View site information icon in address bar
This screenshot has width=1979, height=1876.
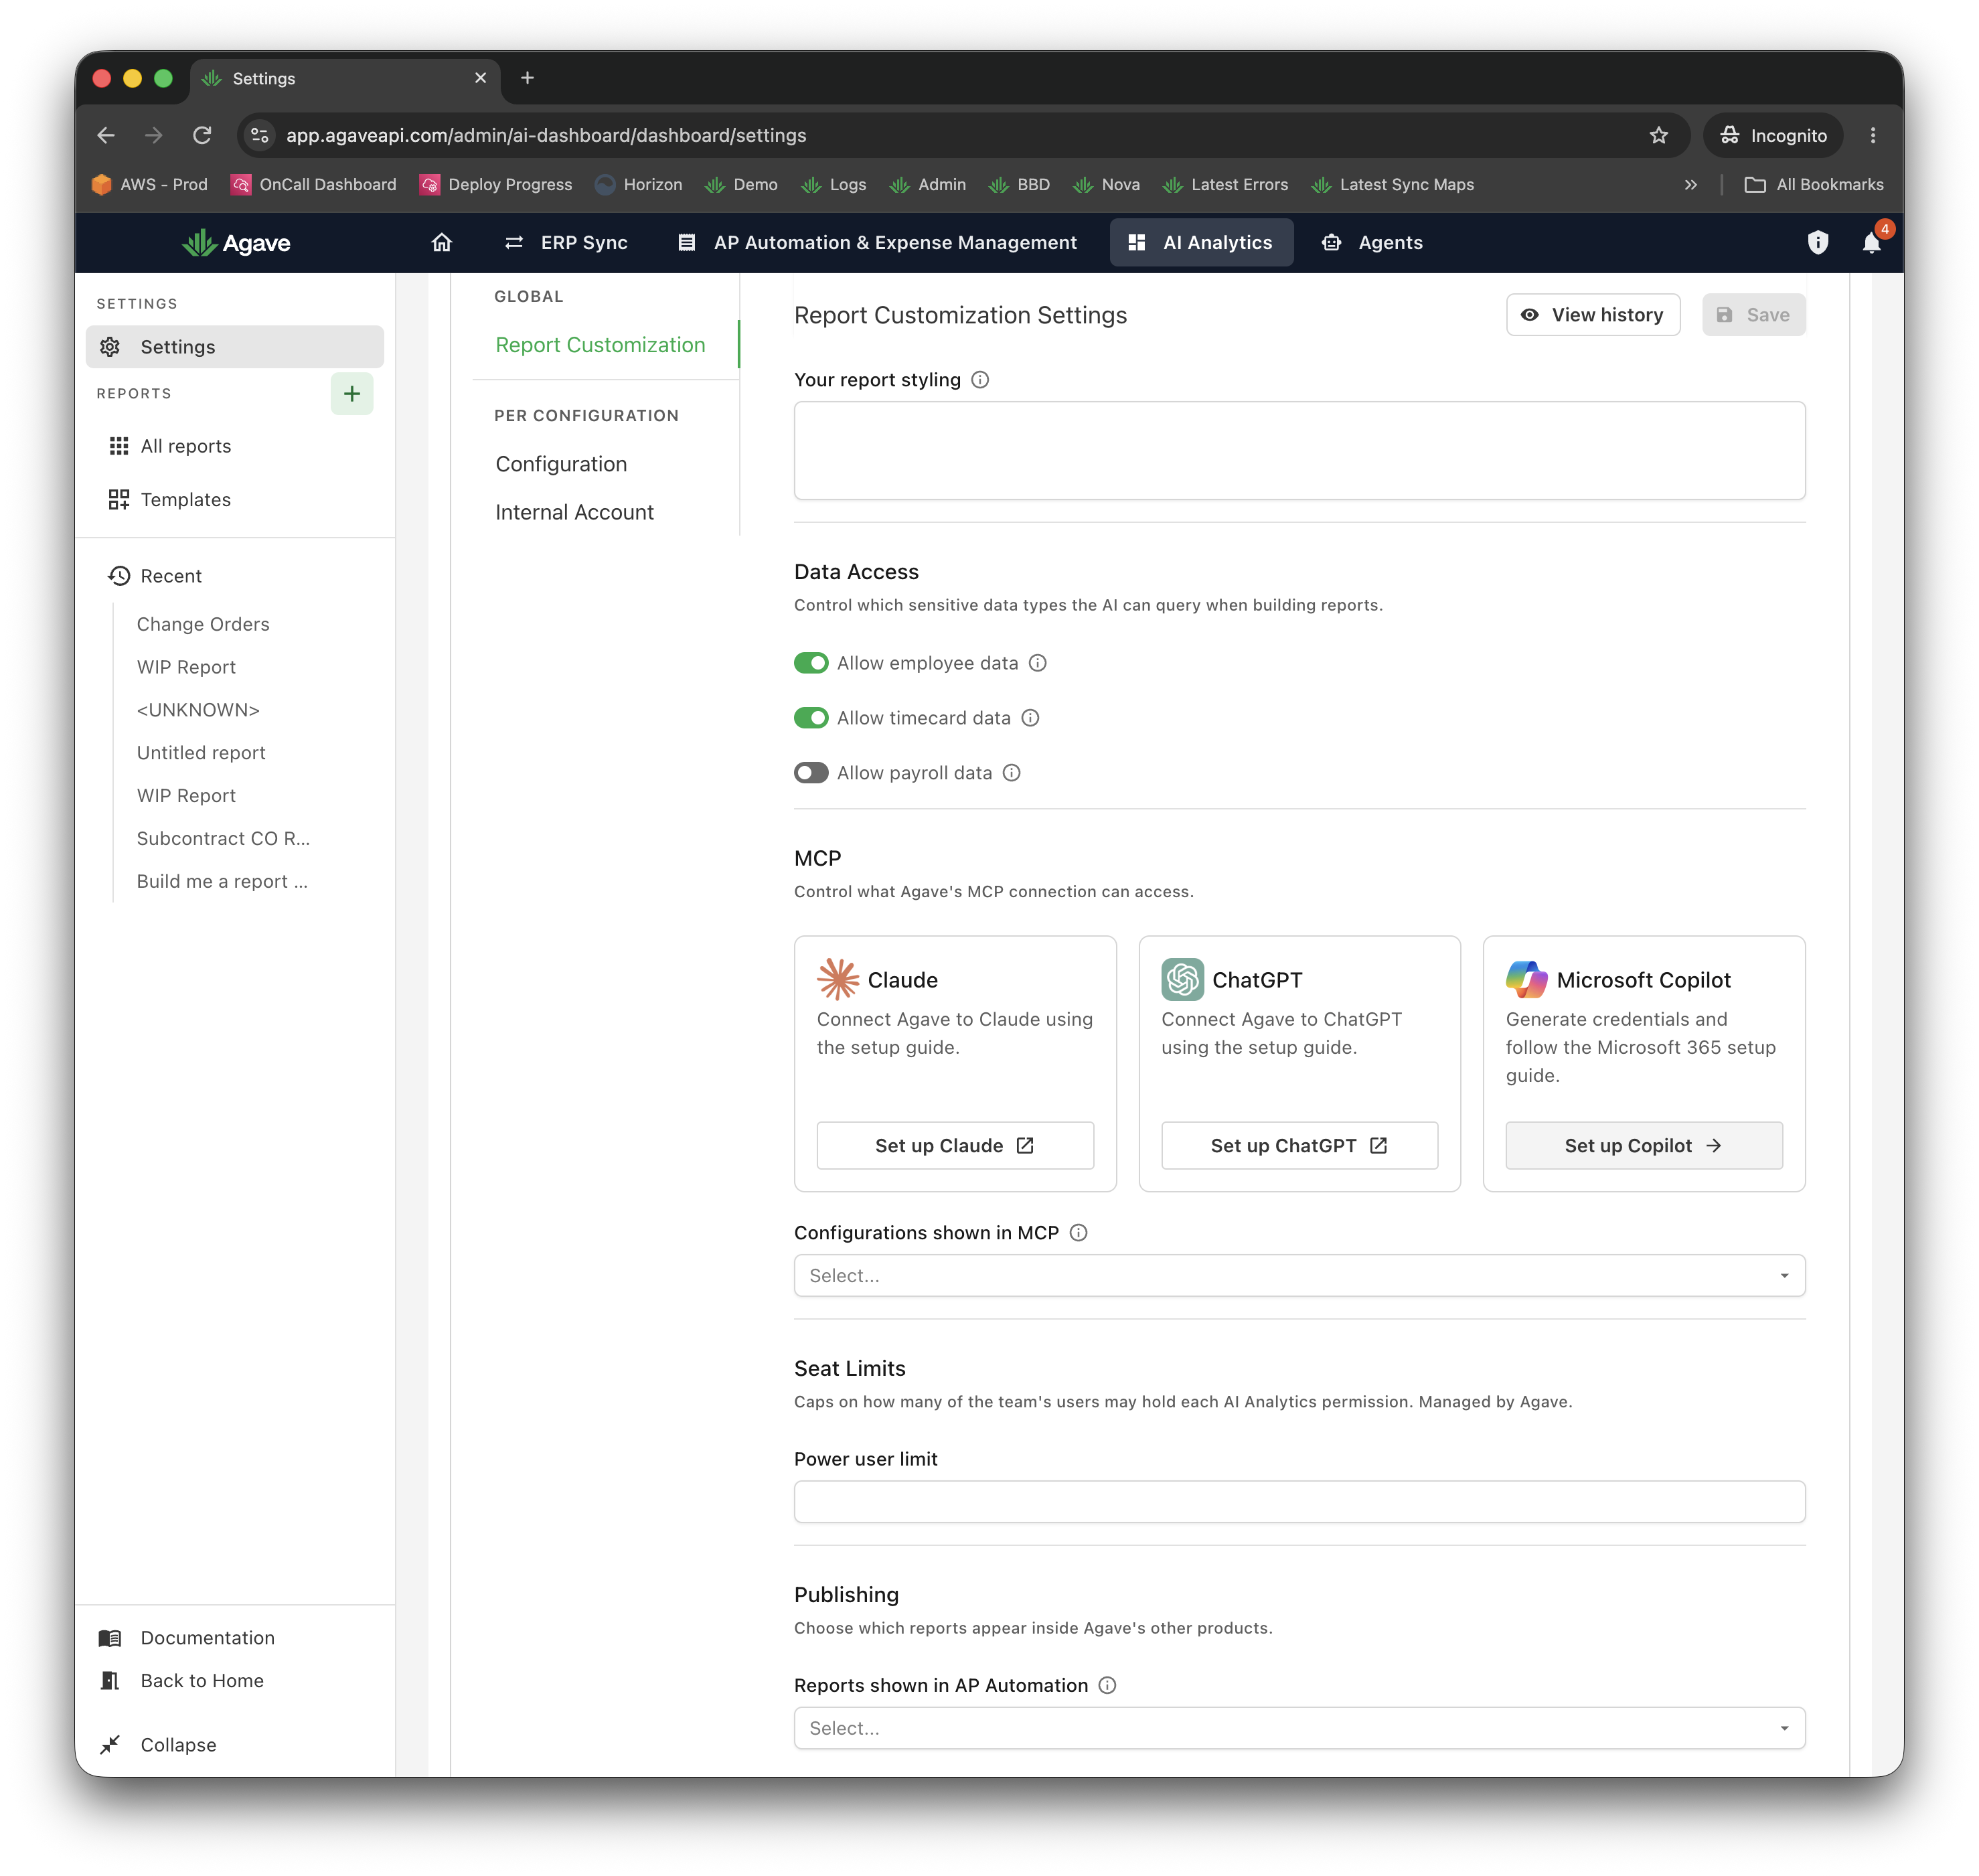point(260,135)
